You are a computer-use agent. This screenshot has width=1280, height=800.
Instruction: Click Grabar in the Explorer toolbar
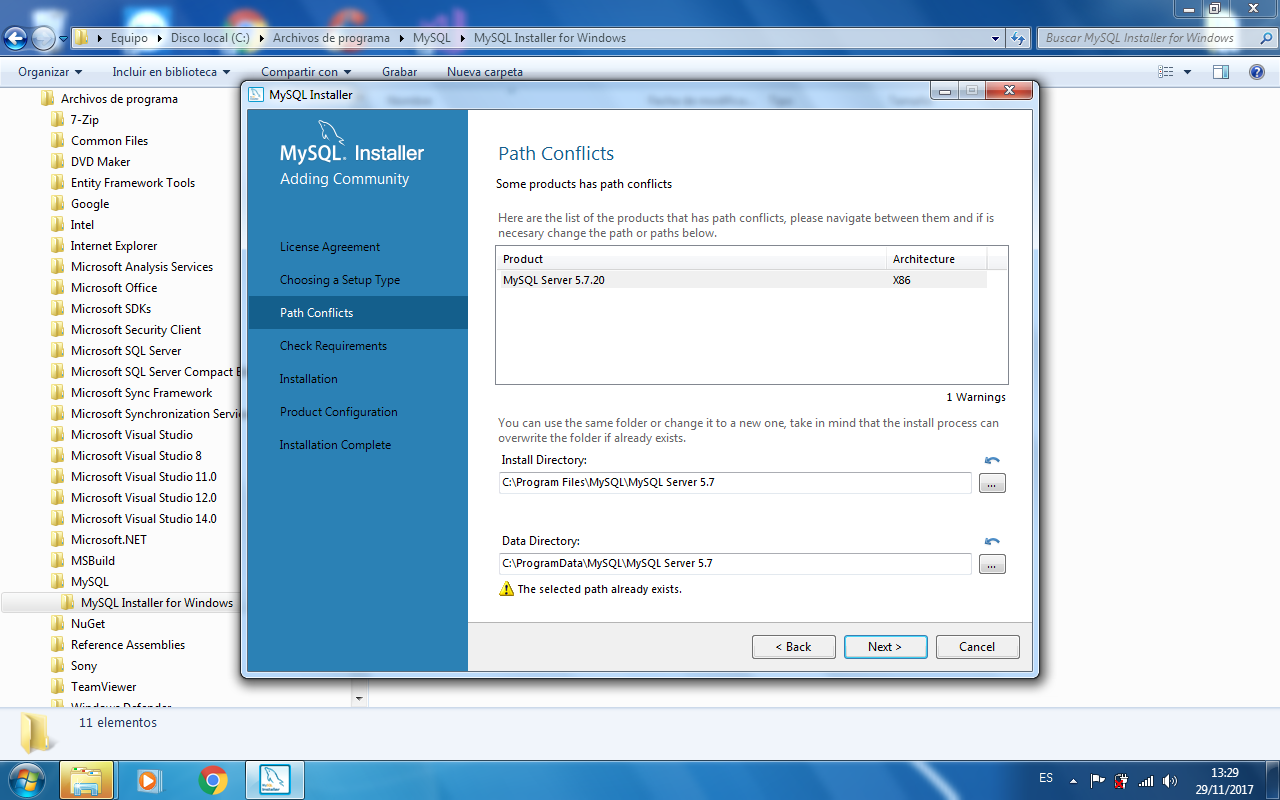pyautogui.click(x=399, y=72)
